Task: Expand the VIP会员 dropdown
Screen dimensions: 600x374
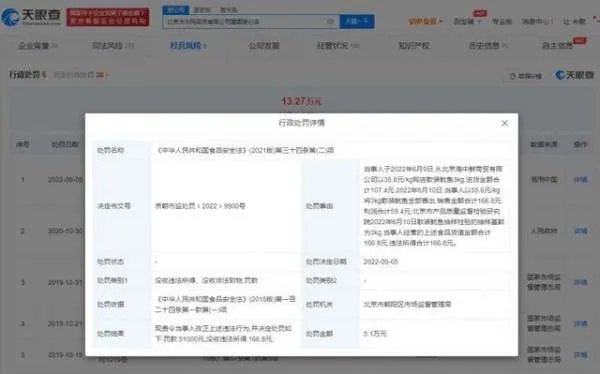Action: [425, 21]
